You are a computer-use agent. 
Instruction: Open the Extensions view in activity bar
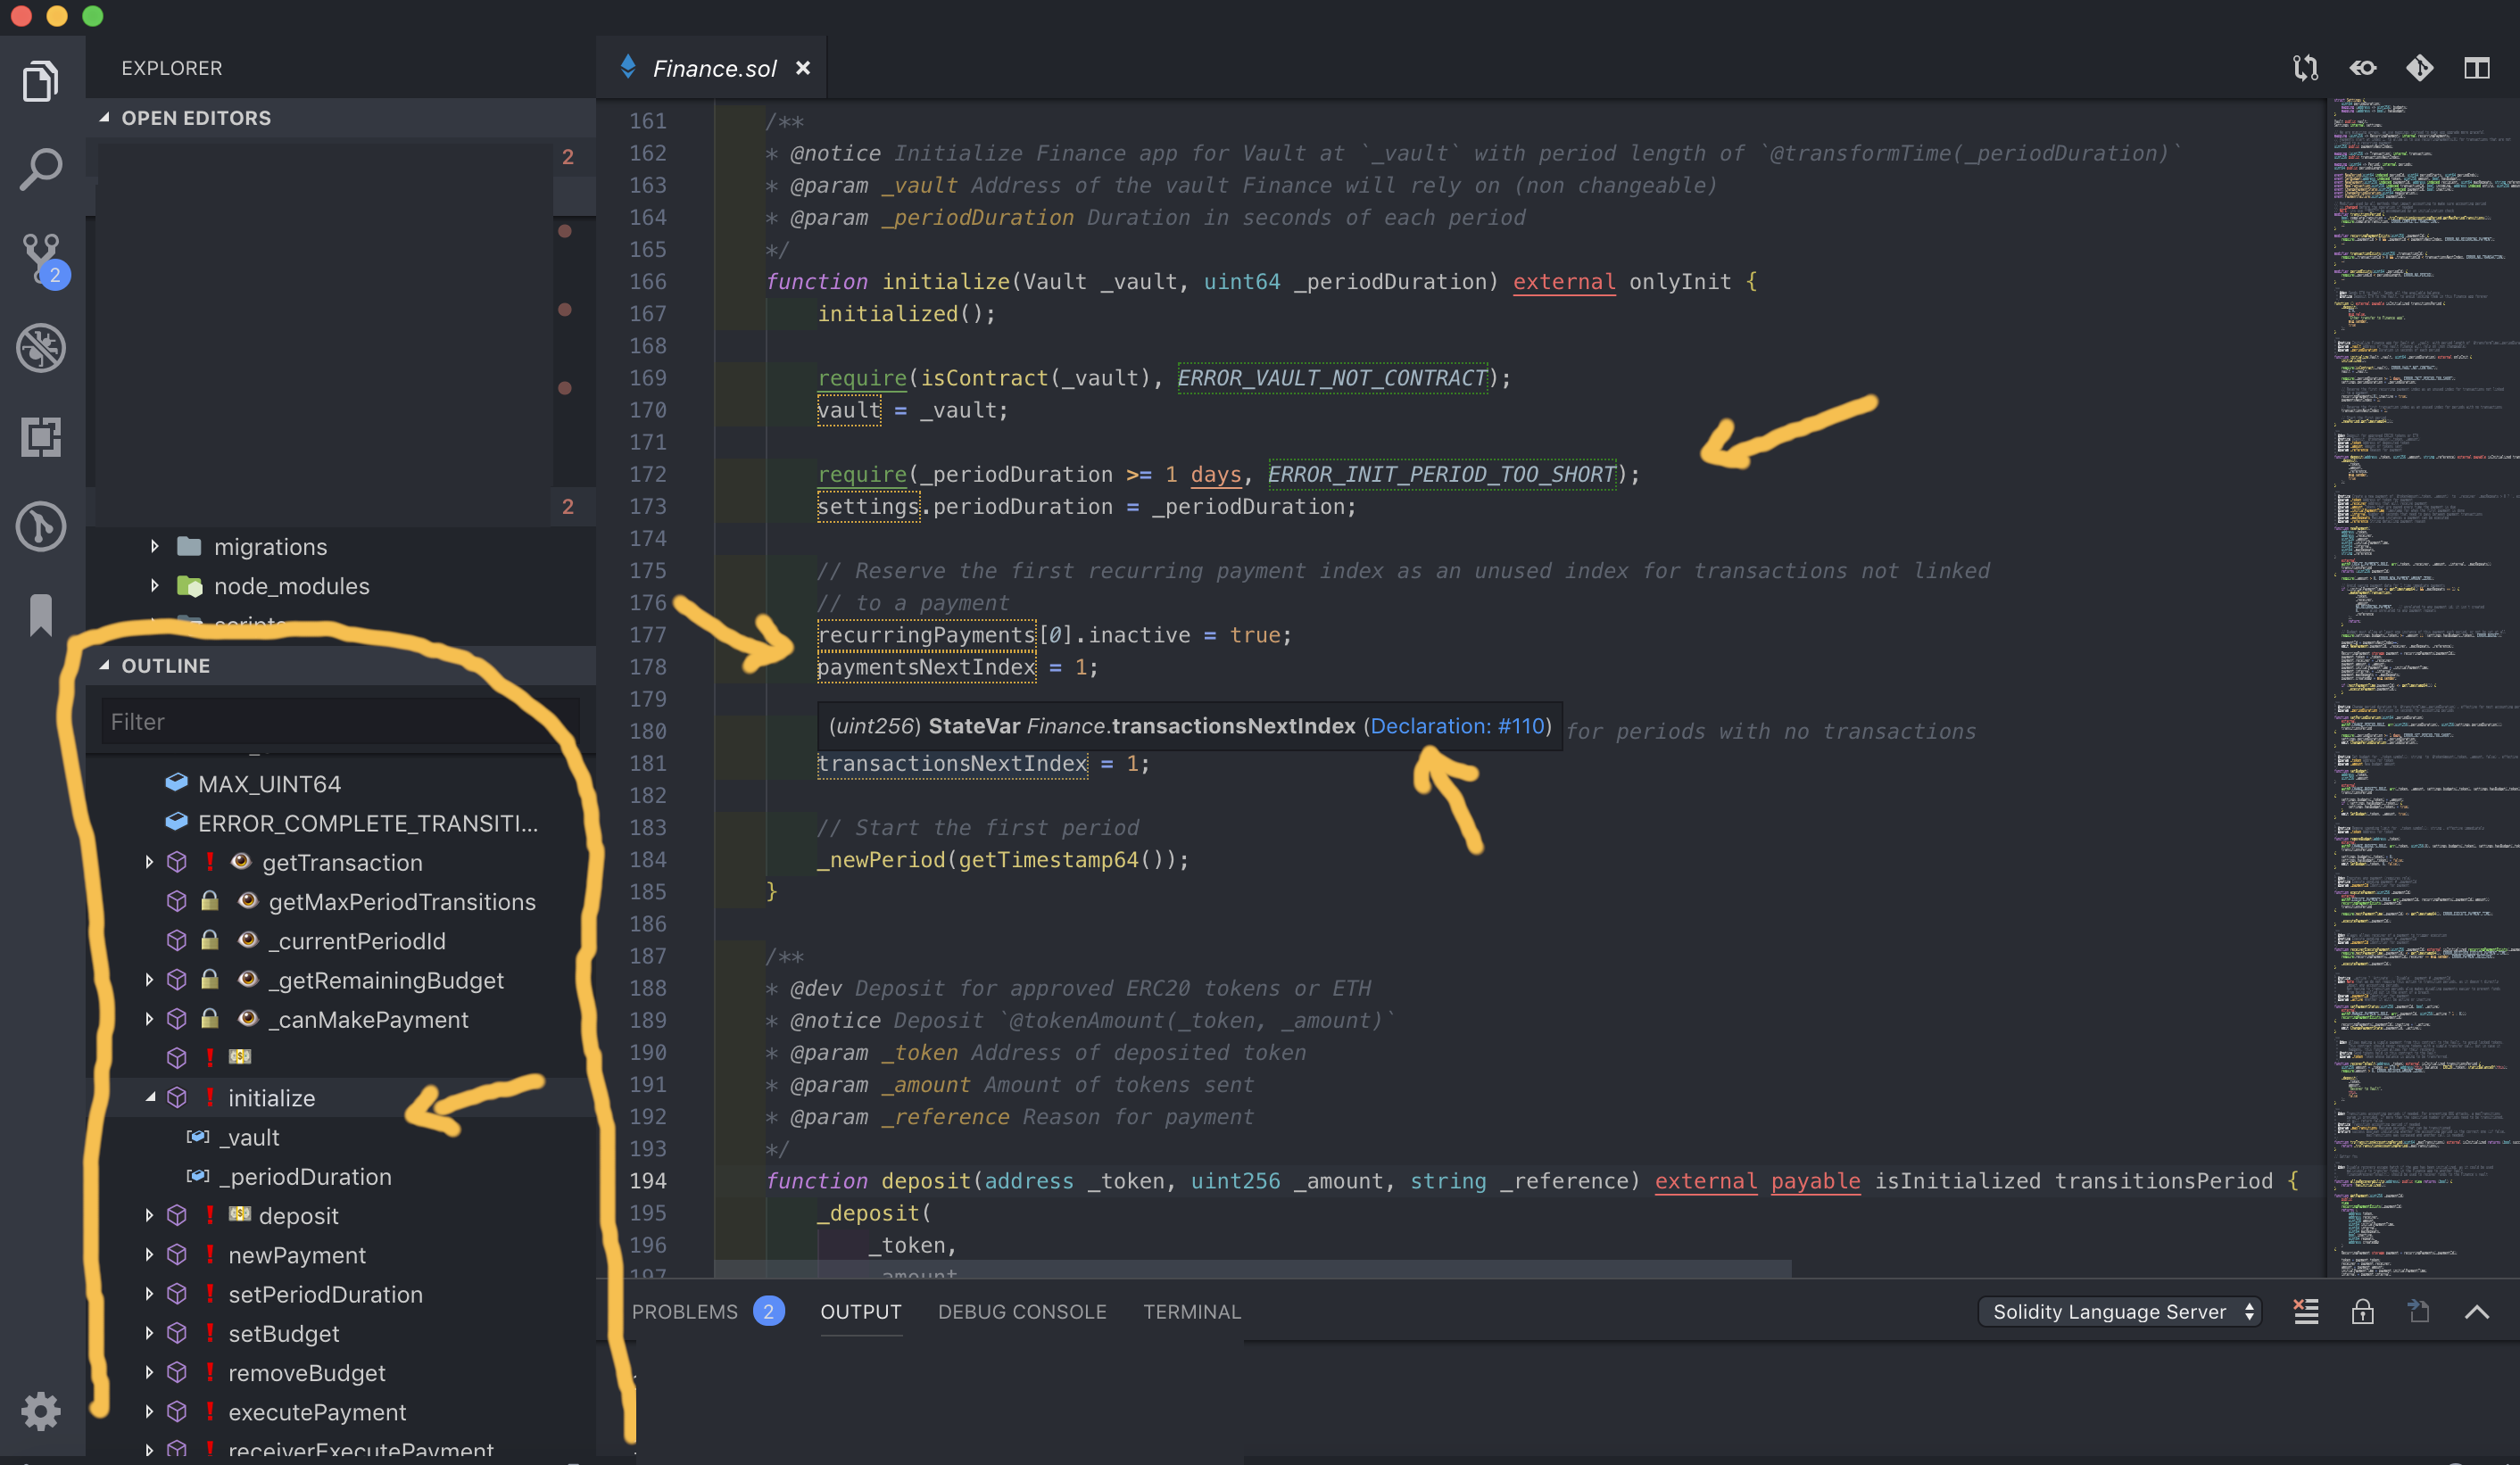tap(41, 437)
